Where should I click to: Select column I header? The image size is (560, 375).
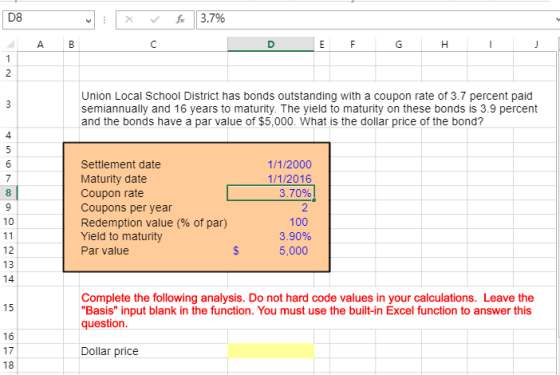click(490, 44)
